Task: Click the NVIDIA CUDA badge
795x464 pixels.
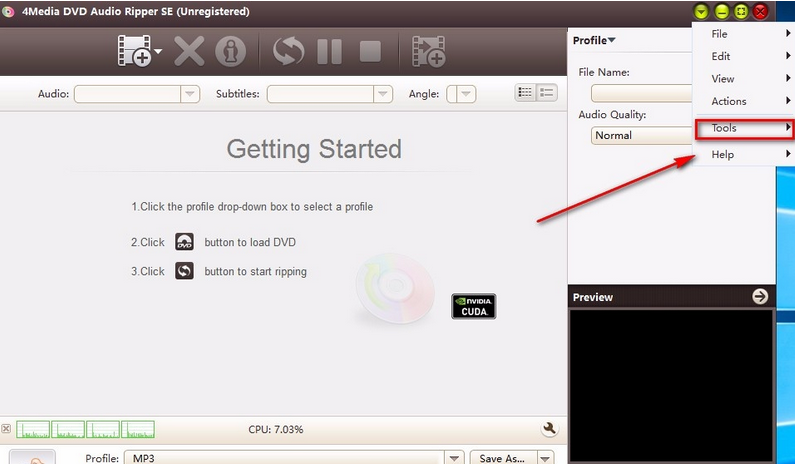Action: (474, 306)
